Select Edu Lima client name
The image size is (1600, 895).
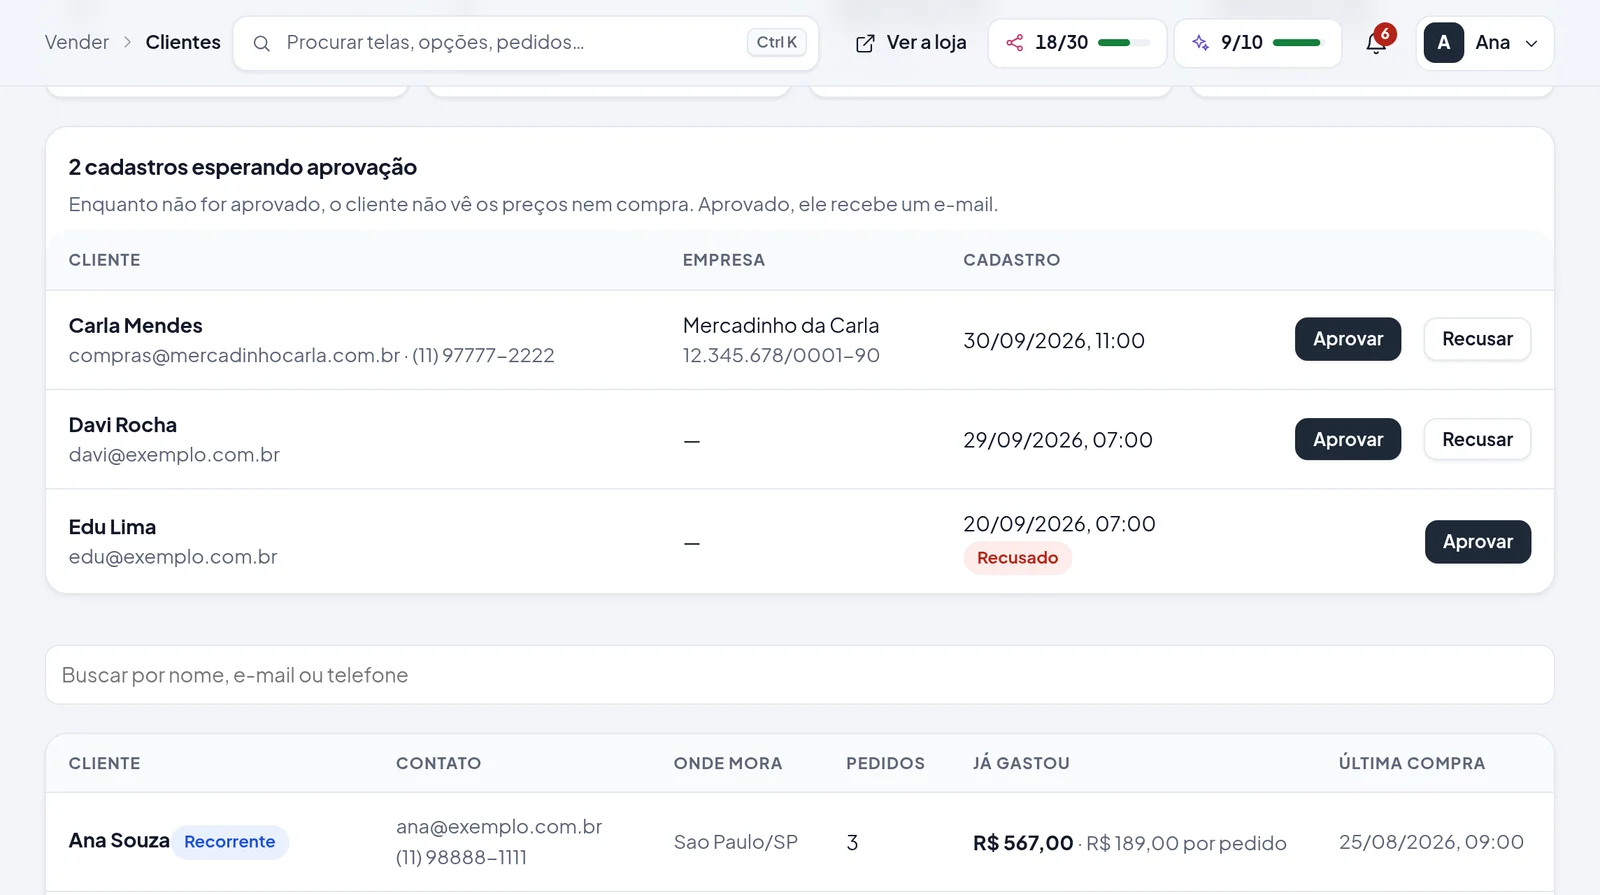112,527
